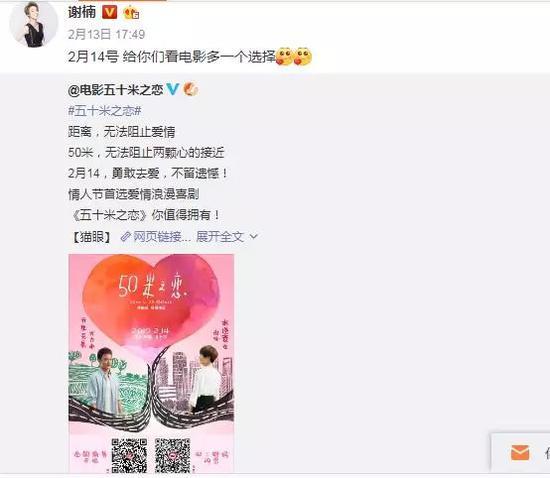Click the first blushing emoji in post
Image resolution: width=550 pixels, height=478 pixels.
(284, 56)
